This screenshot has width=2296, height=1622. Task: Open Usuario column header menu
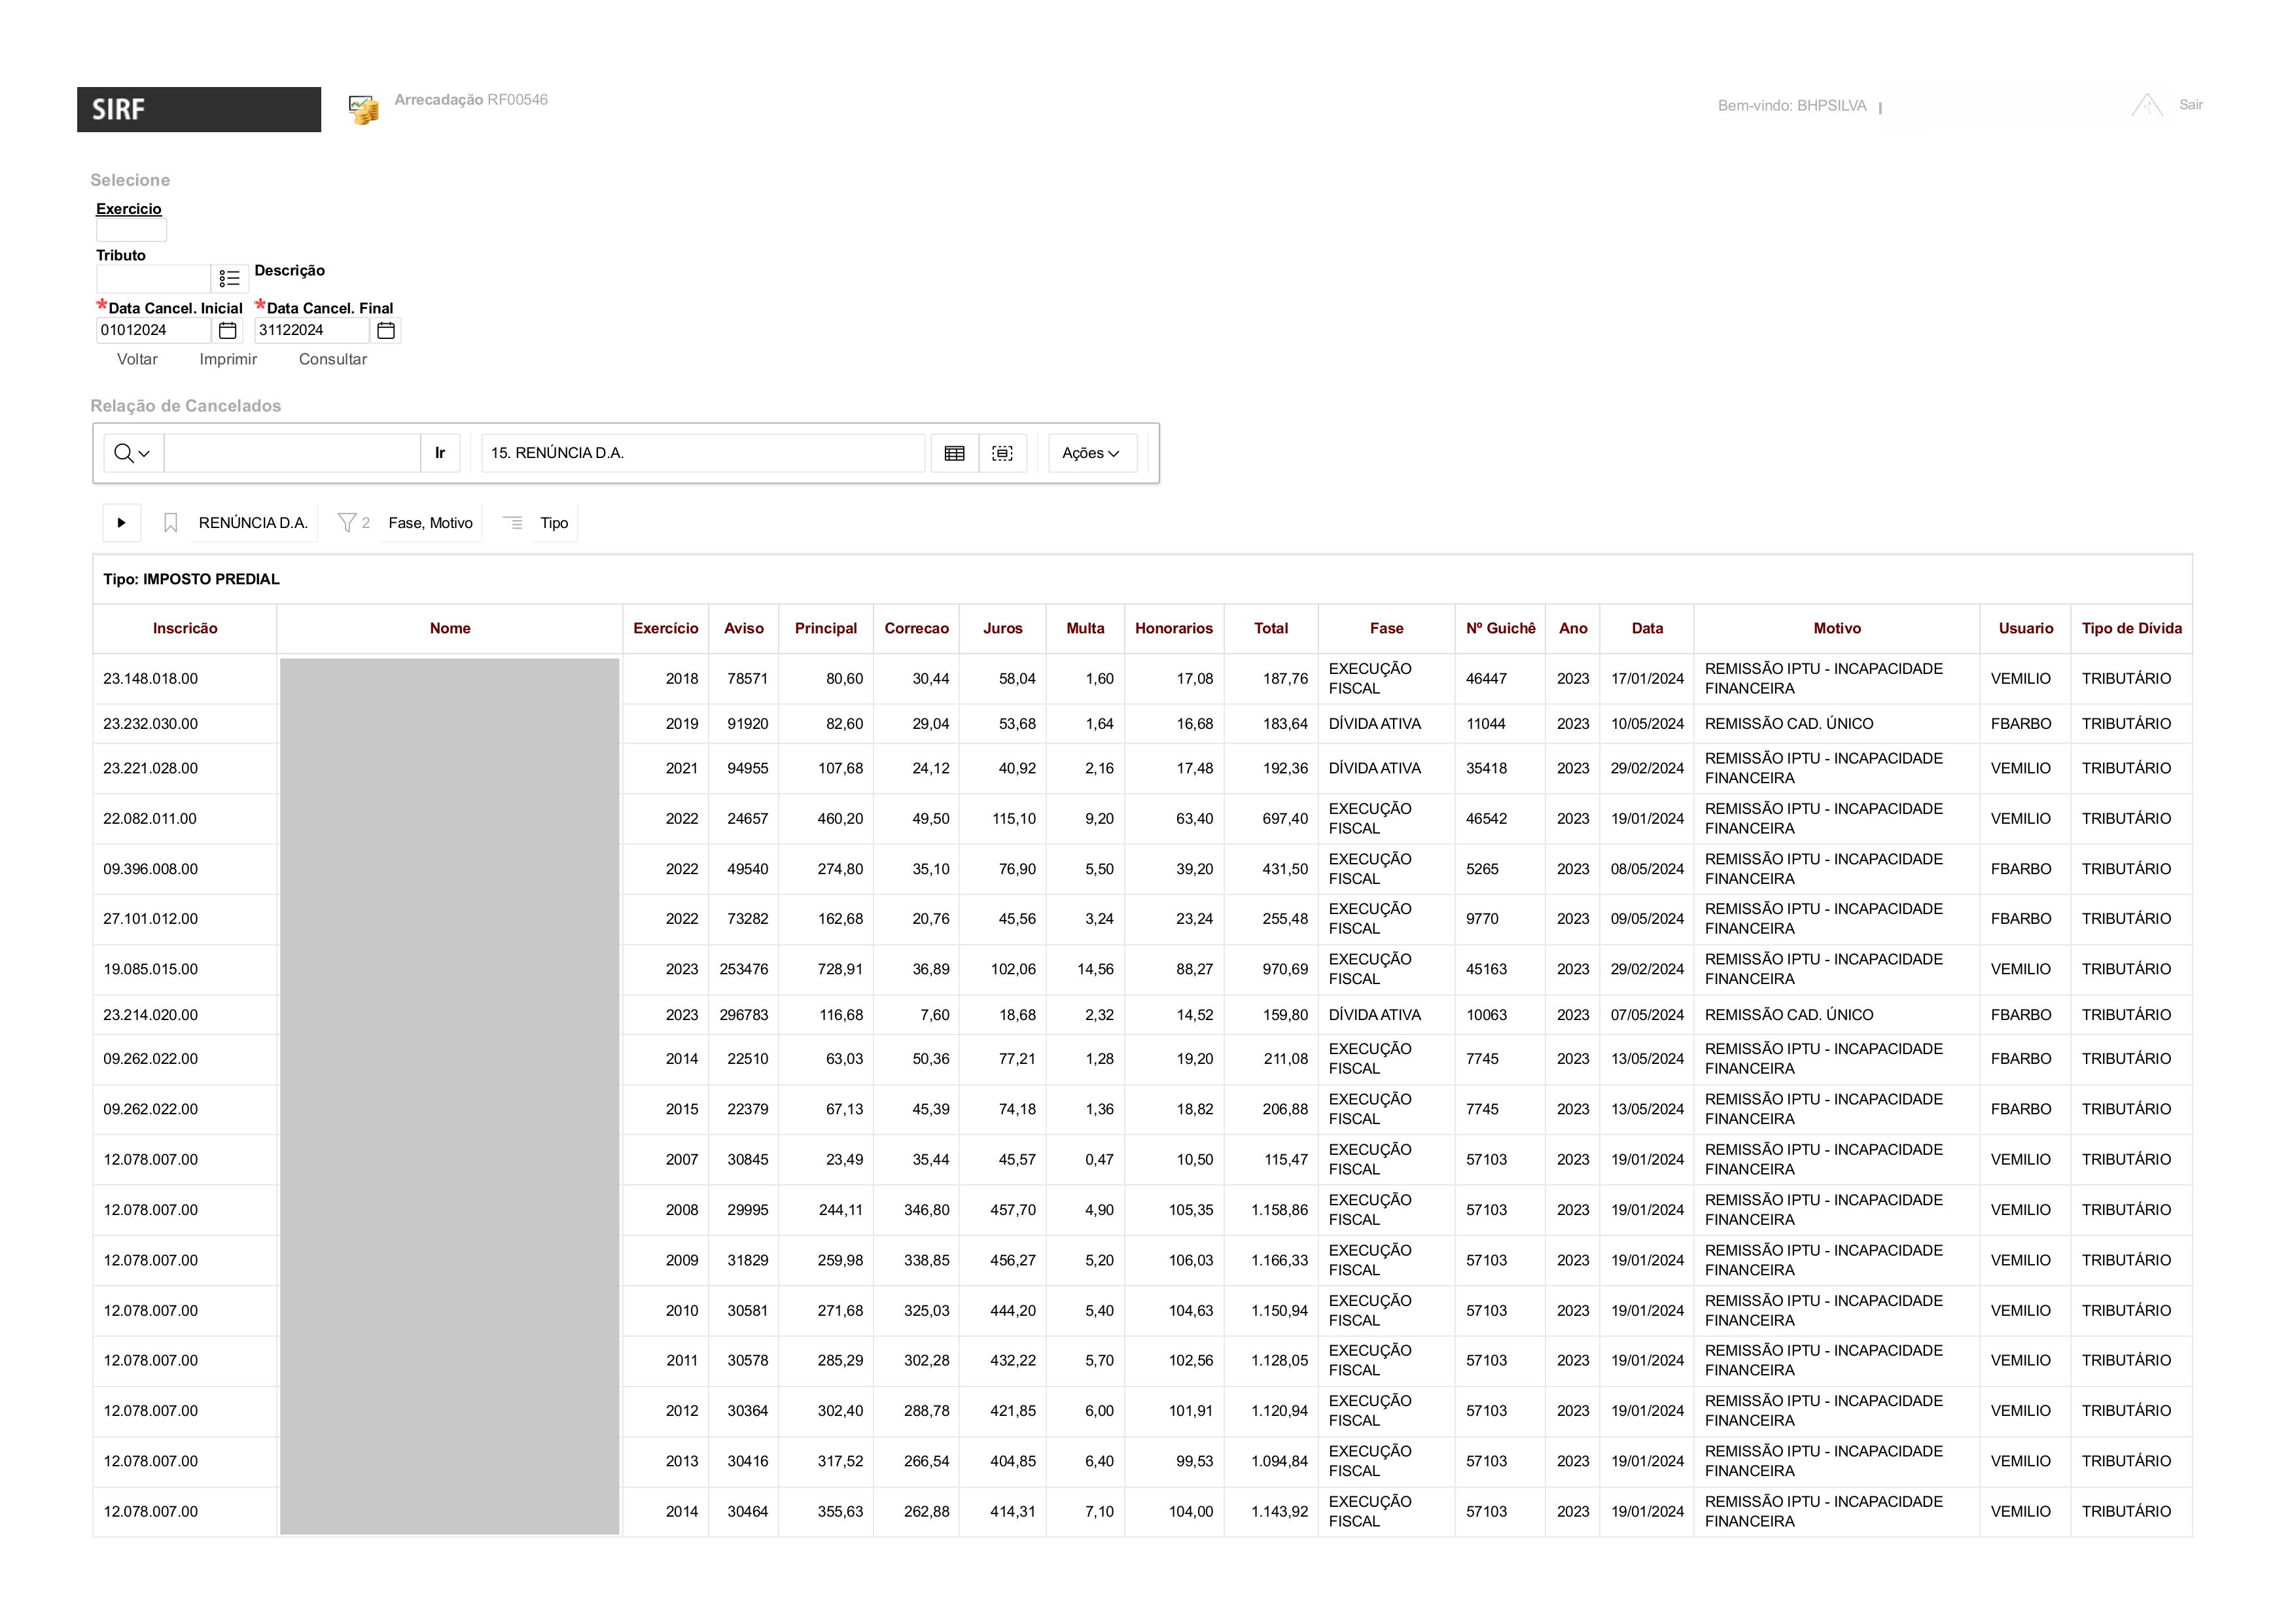(2026, 628)
